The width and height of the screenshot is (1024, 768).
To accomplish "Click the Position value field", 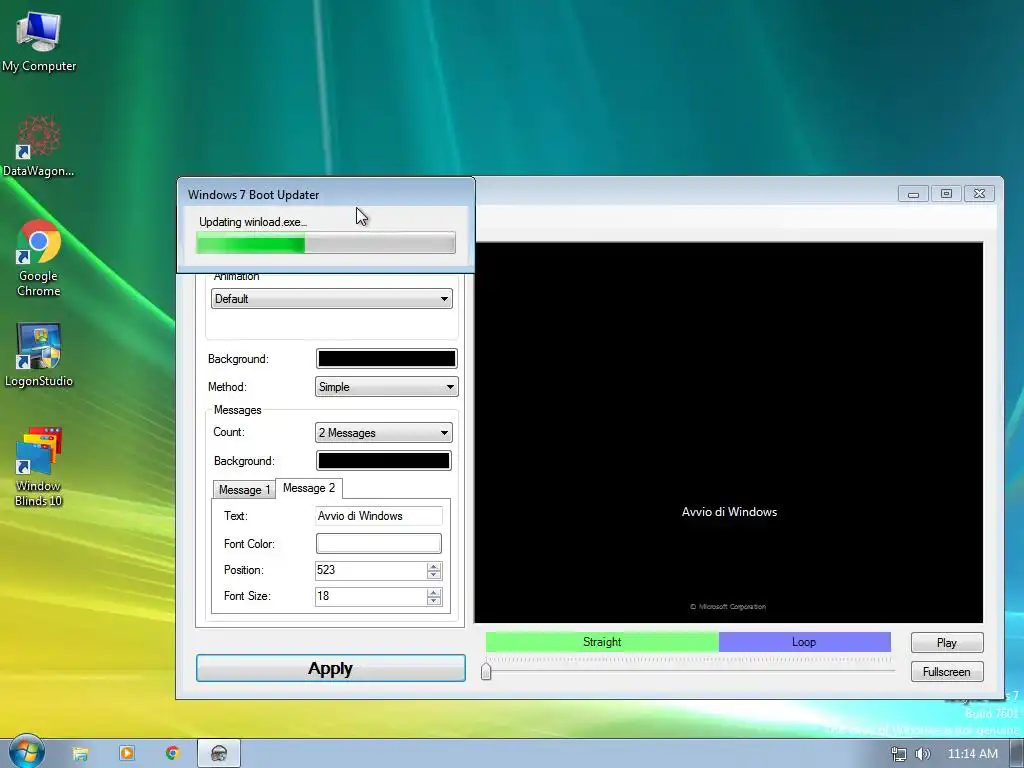I will point(371,570).
